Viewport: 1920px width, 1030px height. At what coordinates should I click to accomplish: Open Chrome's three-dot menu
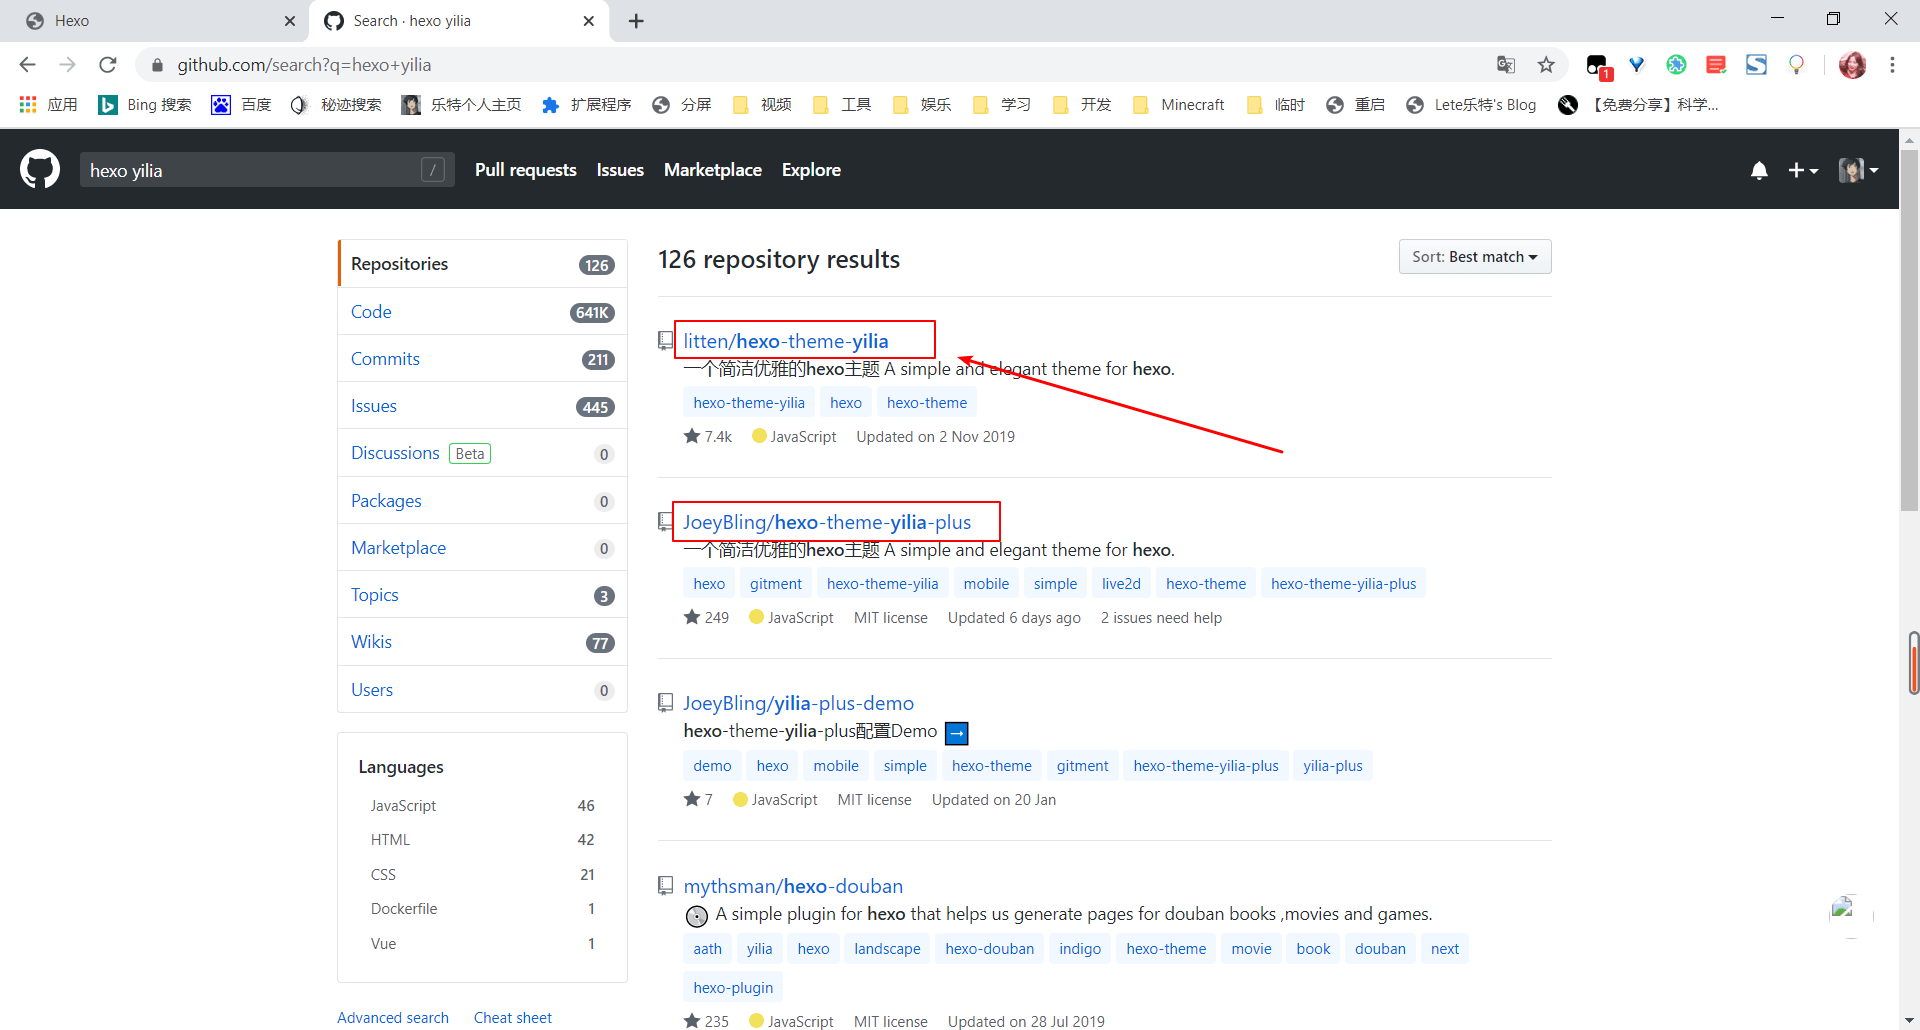[1892, 65]
